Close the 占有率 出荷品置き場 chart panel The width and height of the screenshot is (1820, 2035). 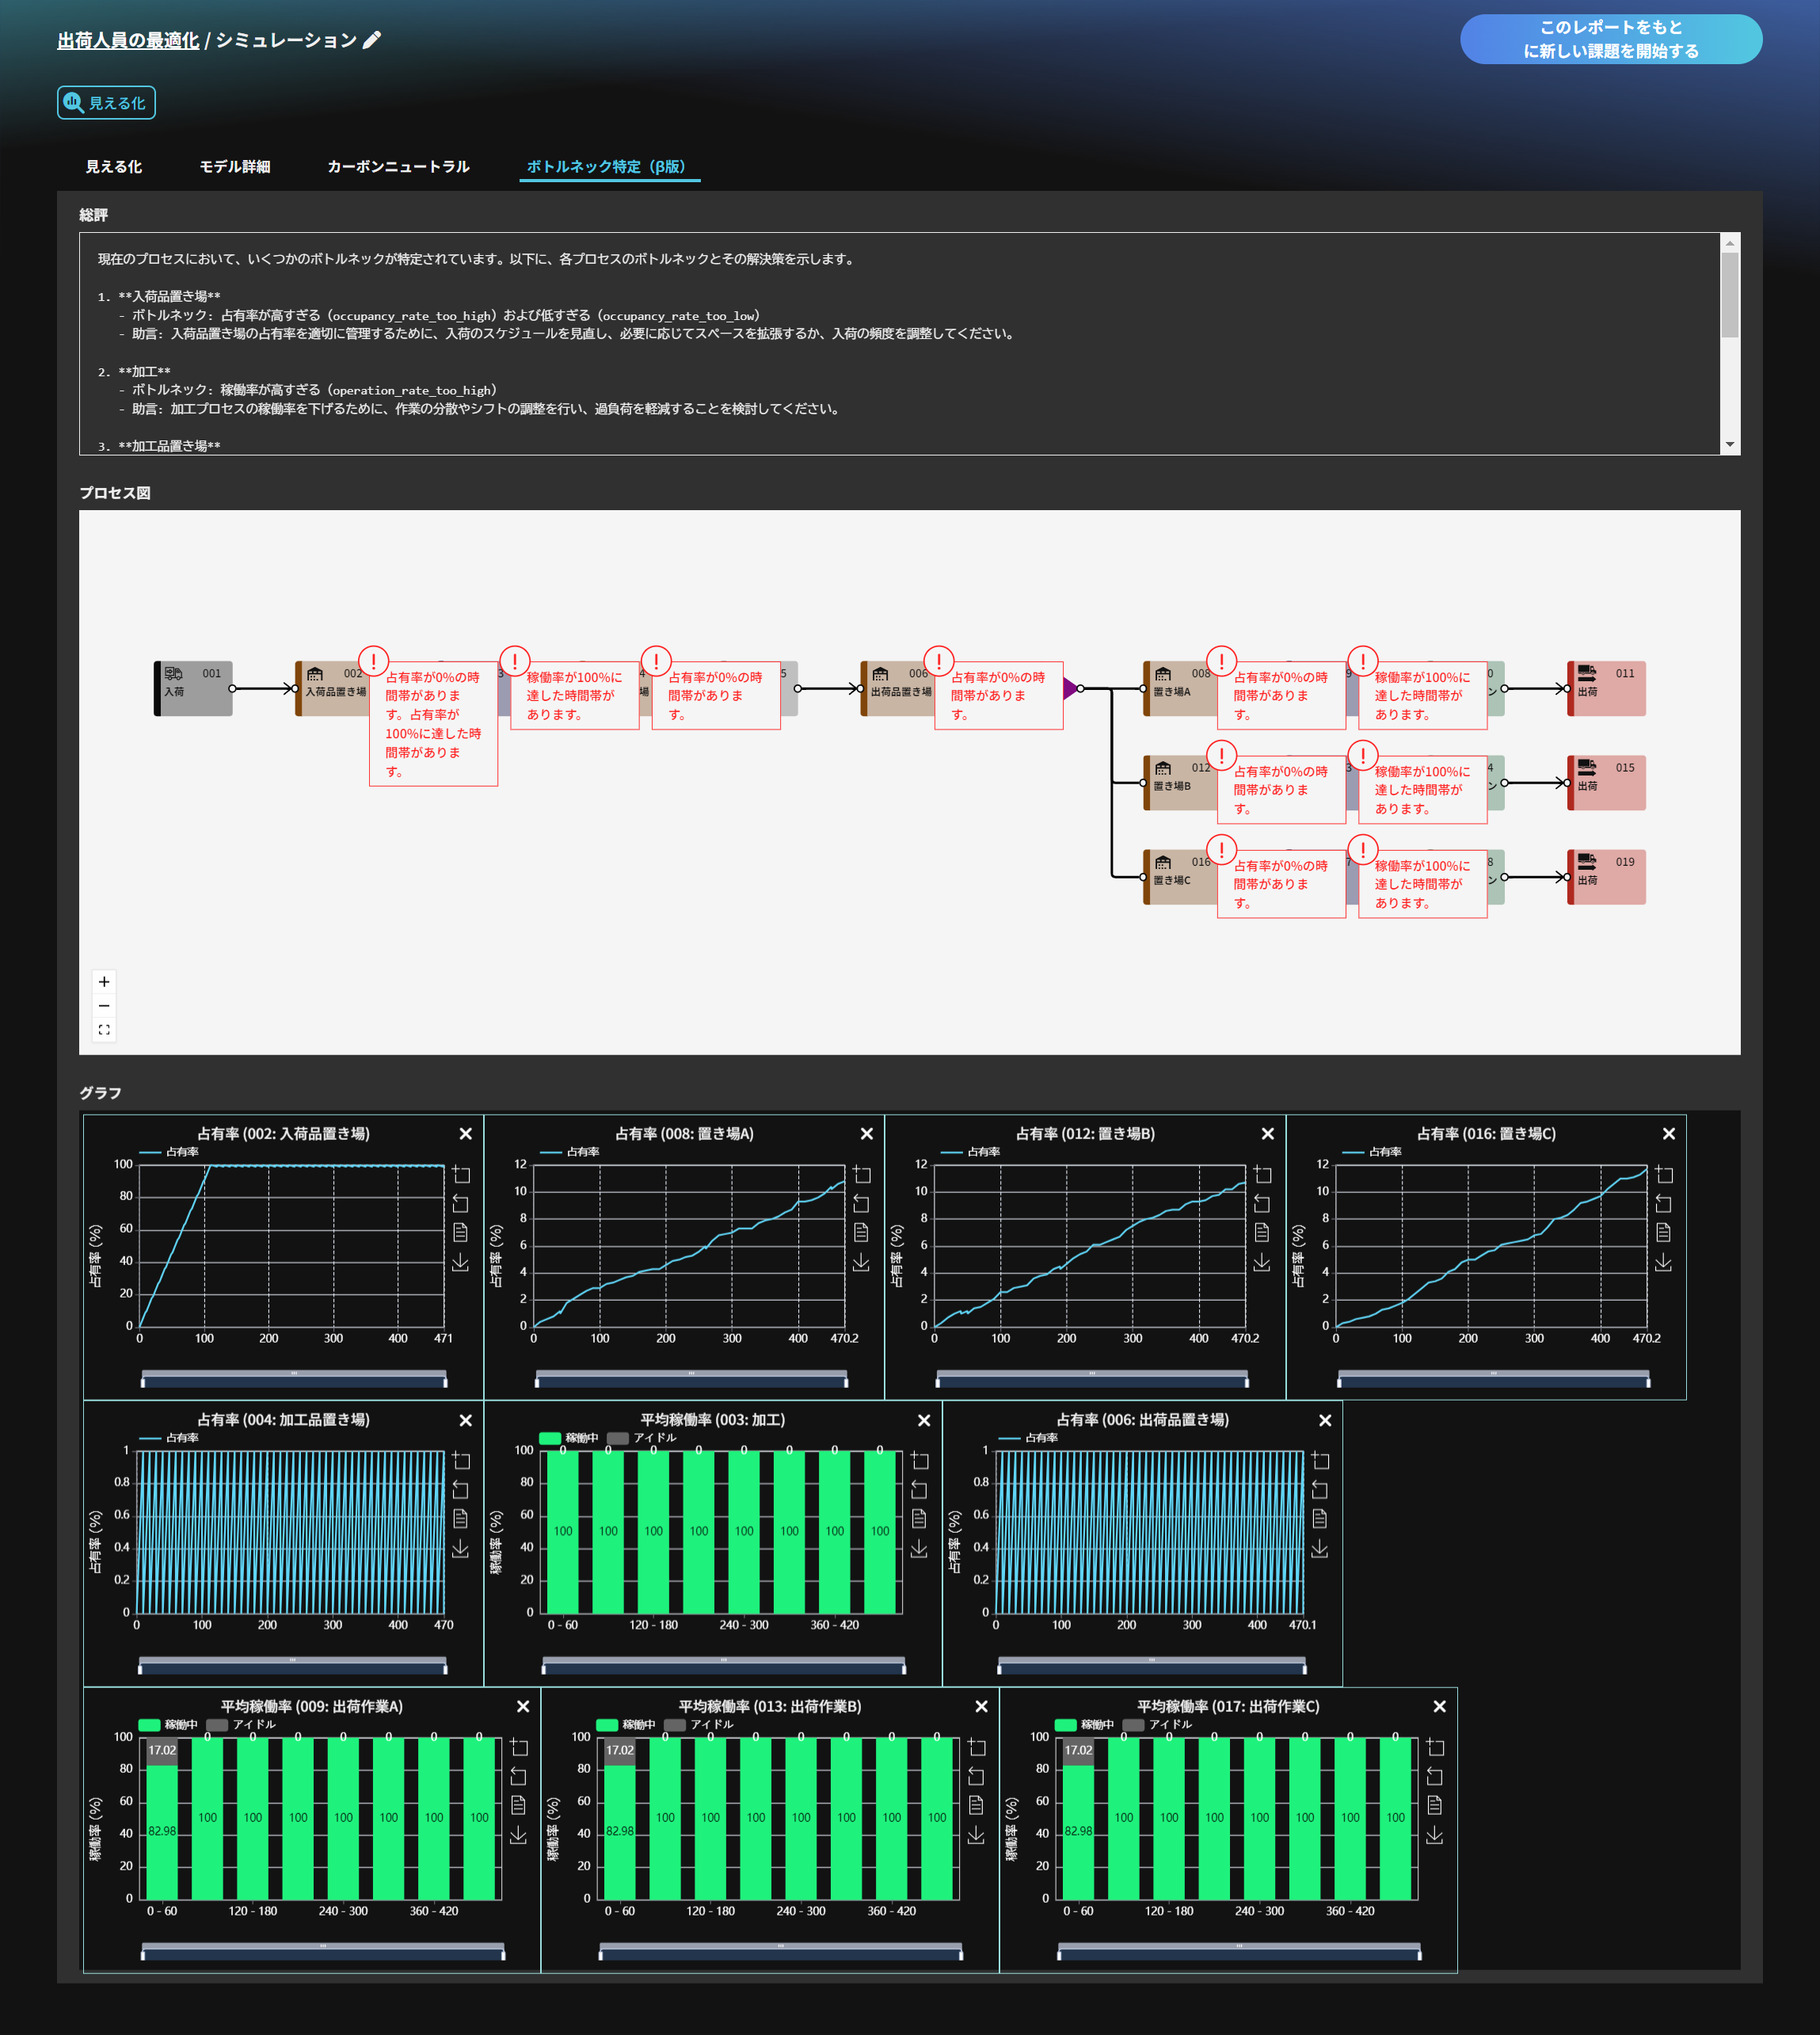click(1325, 1420)
